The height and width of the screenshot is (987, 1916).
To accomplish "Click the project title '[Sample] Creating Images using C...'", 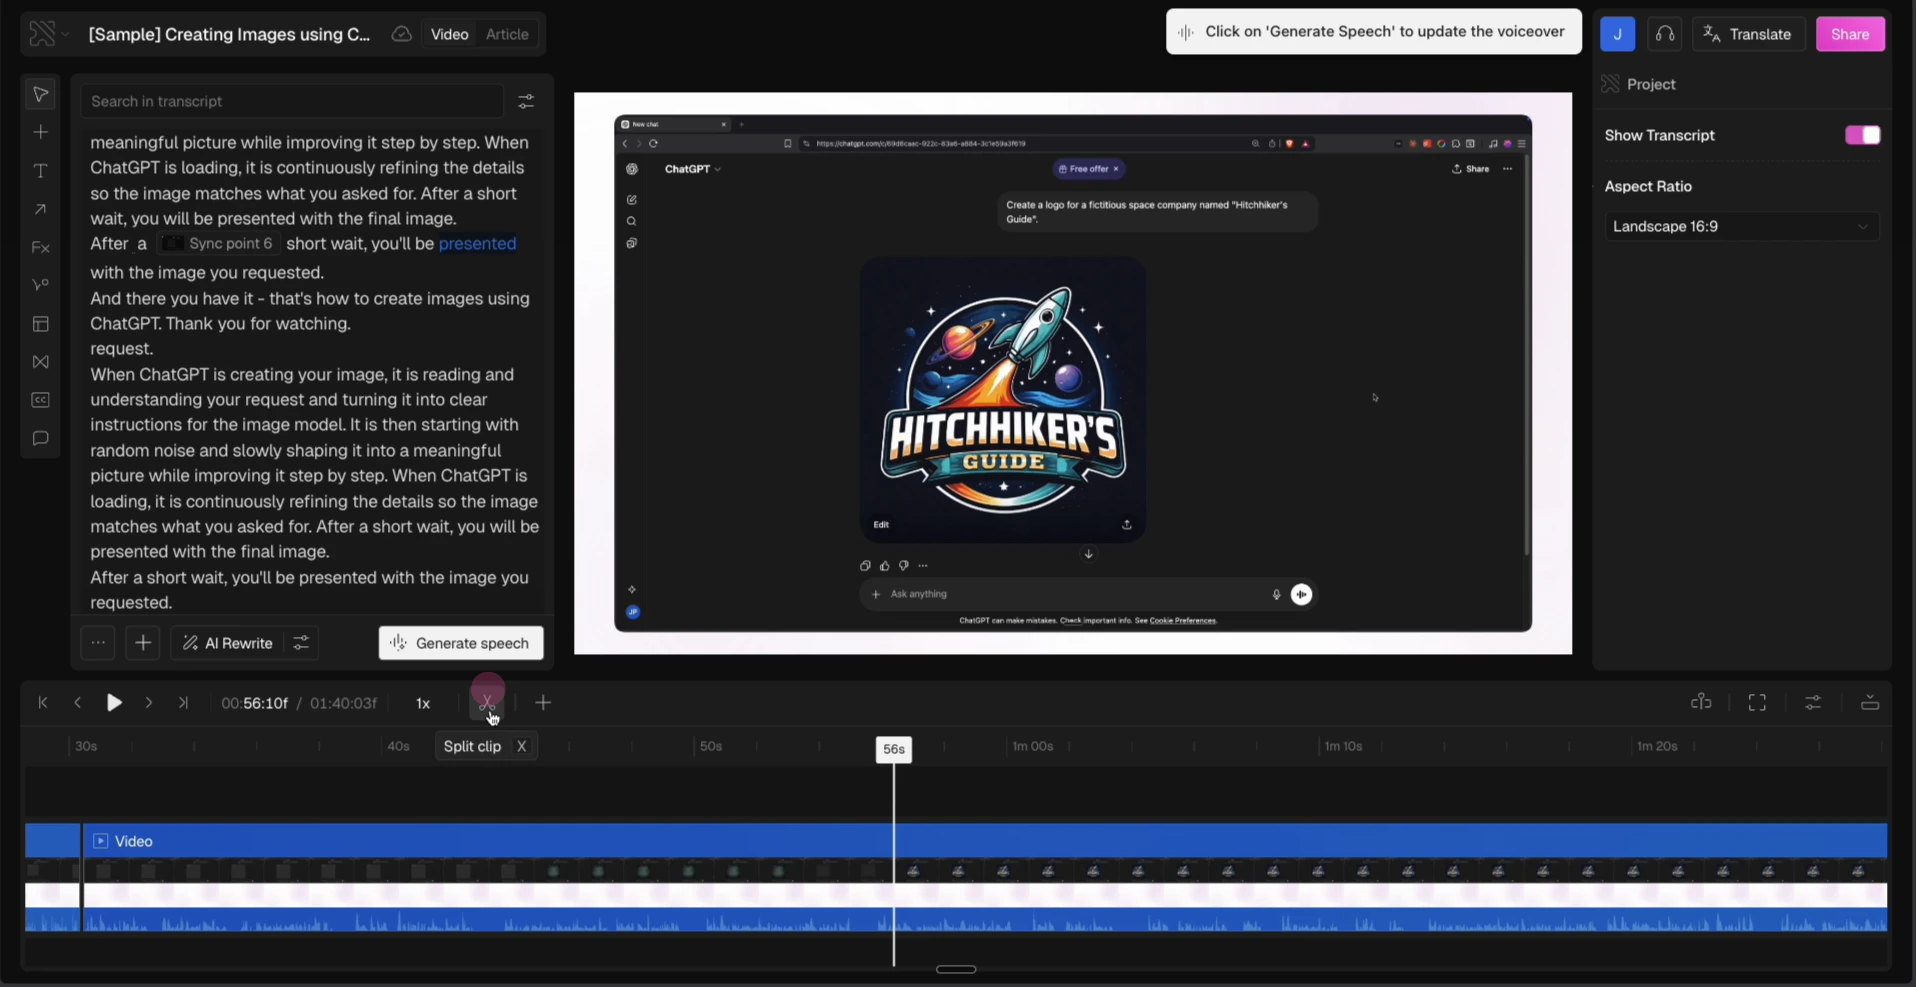I will (229, 34).
